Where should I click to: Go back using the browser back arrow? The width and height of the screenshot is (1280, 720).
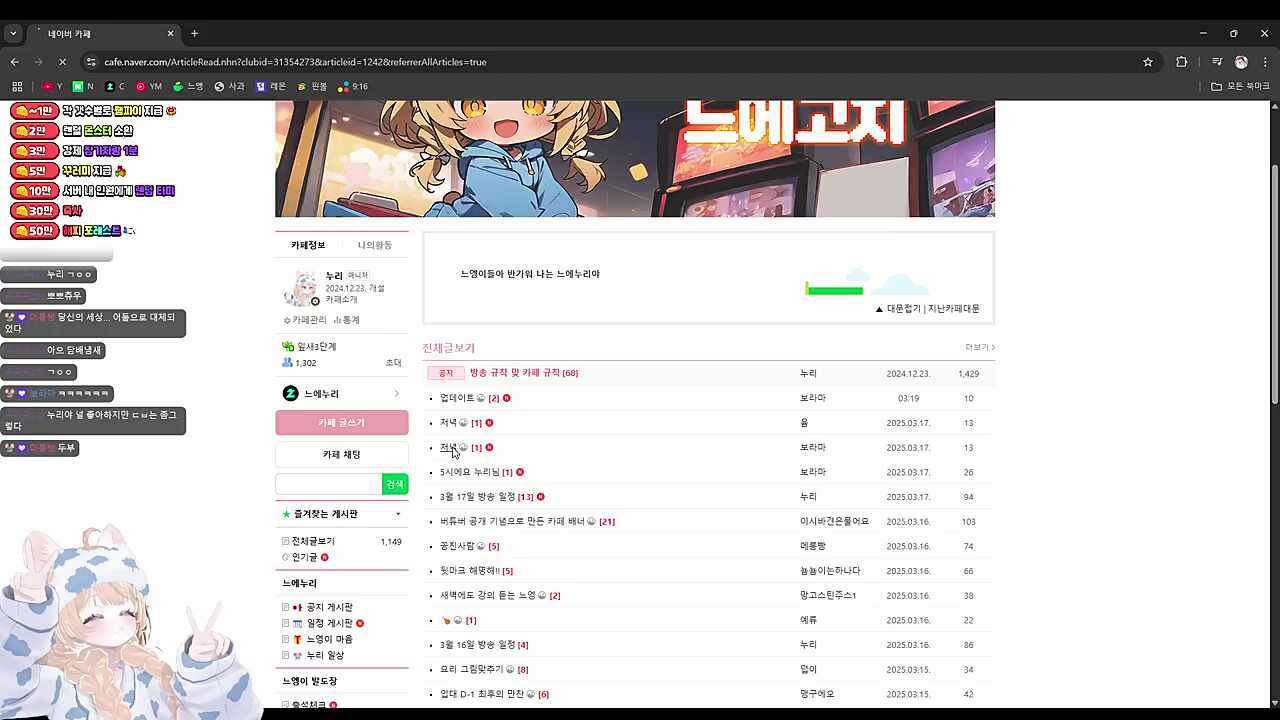15,62
